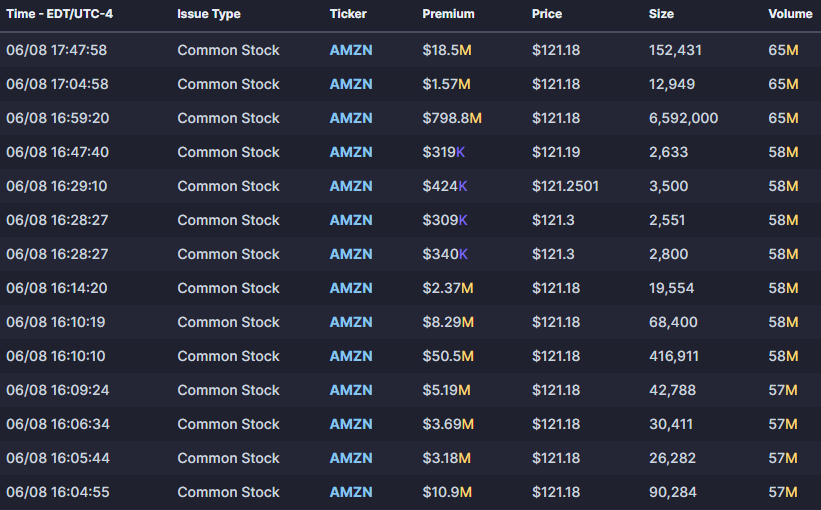This screenshot has height=510, width=821.
Task: Open AMZN ticker in the 16:47:40 row
Action: click(351, 152)
